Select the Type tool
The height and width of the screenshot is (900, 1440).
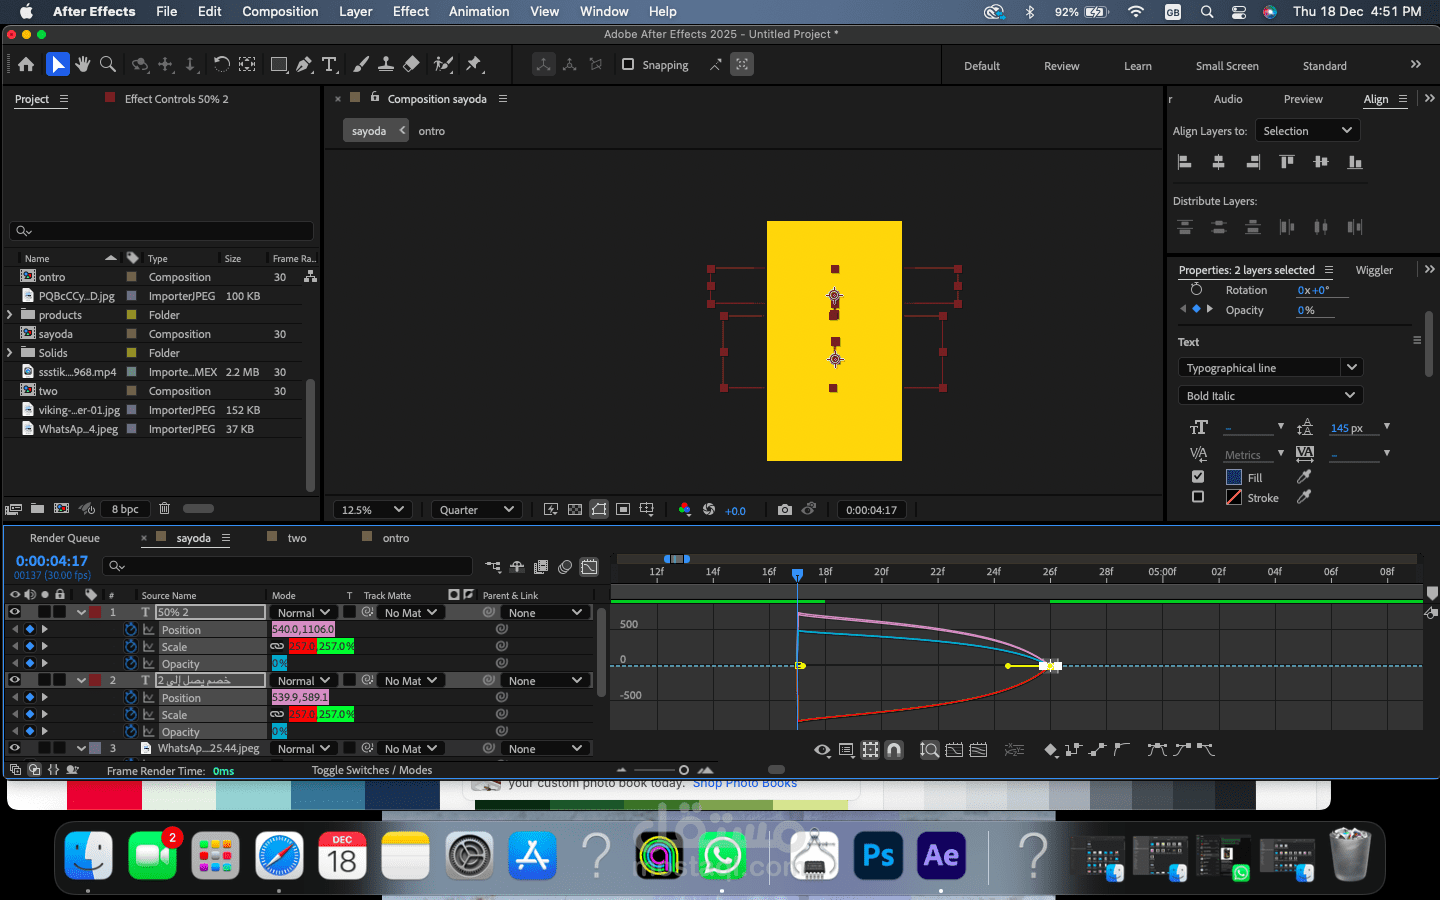click(330, 65)
